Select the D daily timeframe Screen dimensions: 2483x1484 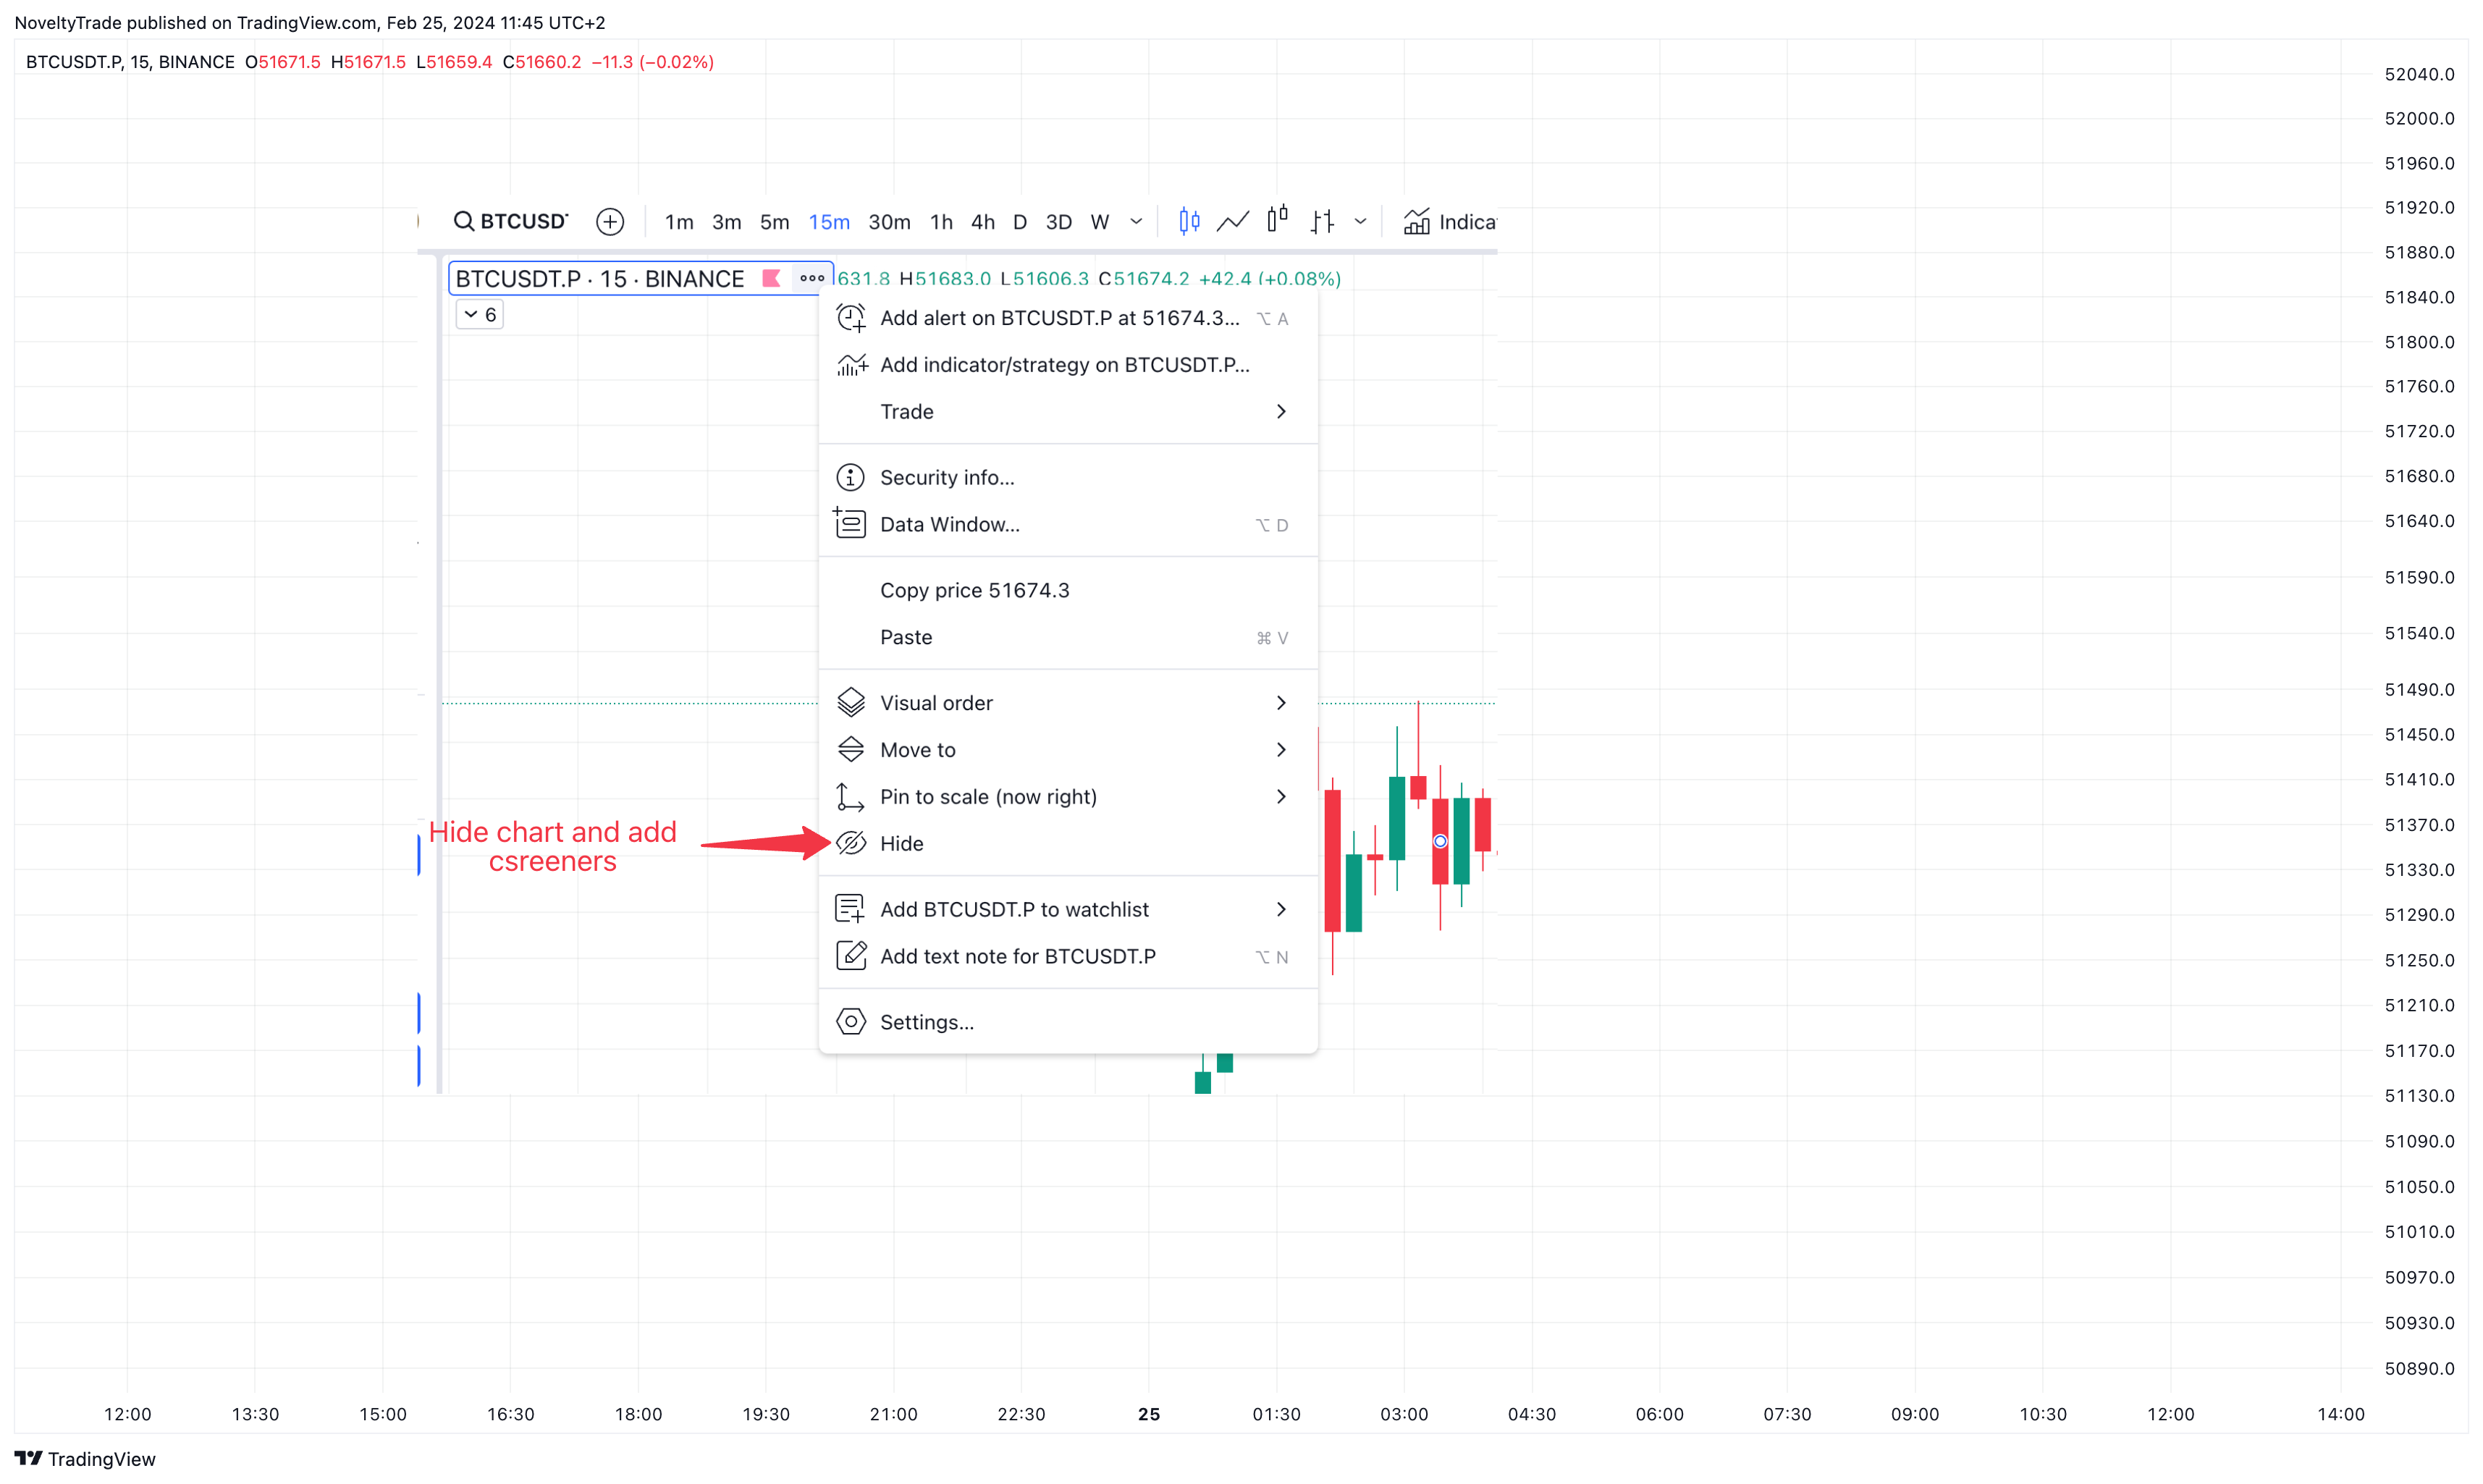1020,222
